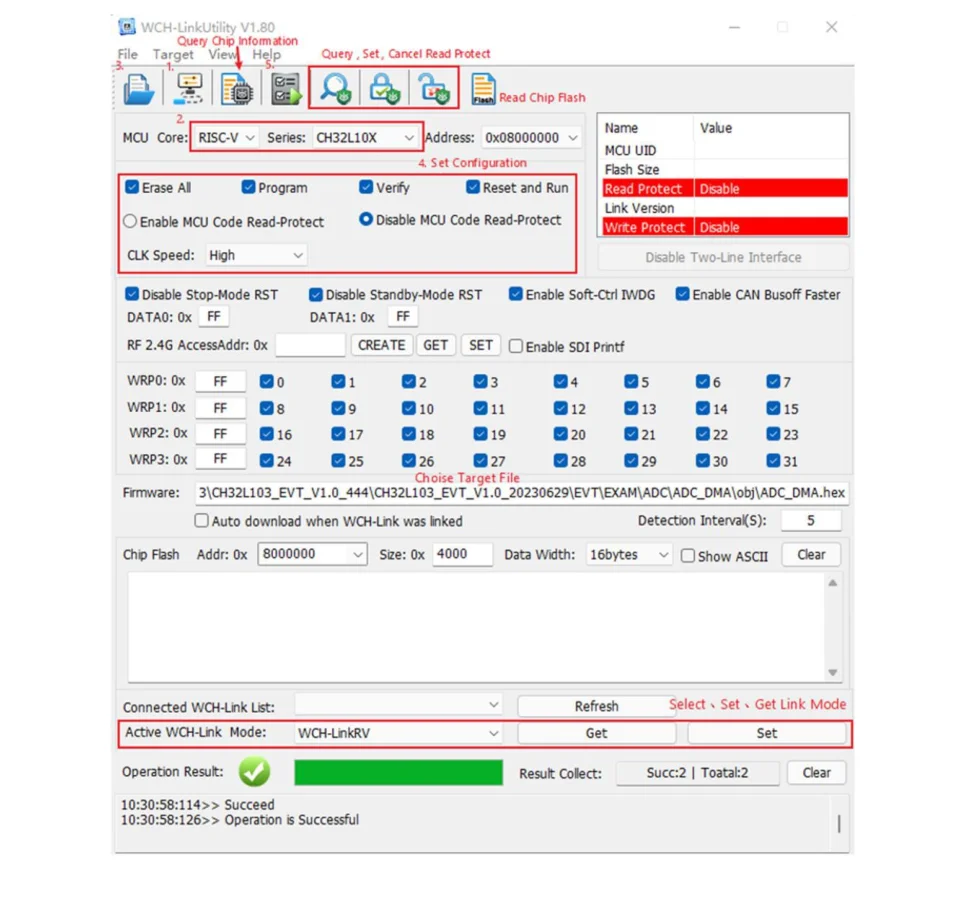963x906 pixels.
Task: Toggle the Verify checkbox
Action: point(366,187)
